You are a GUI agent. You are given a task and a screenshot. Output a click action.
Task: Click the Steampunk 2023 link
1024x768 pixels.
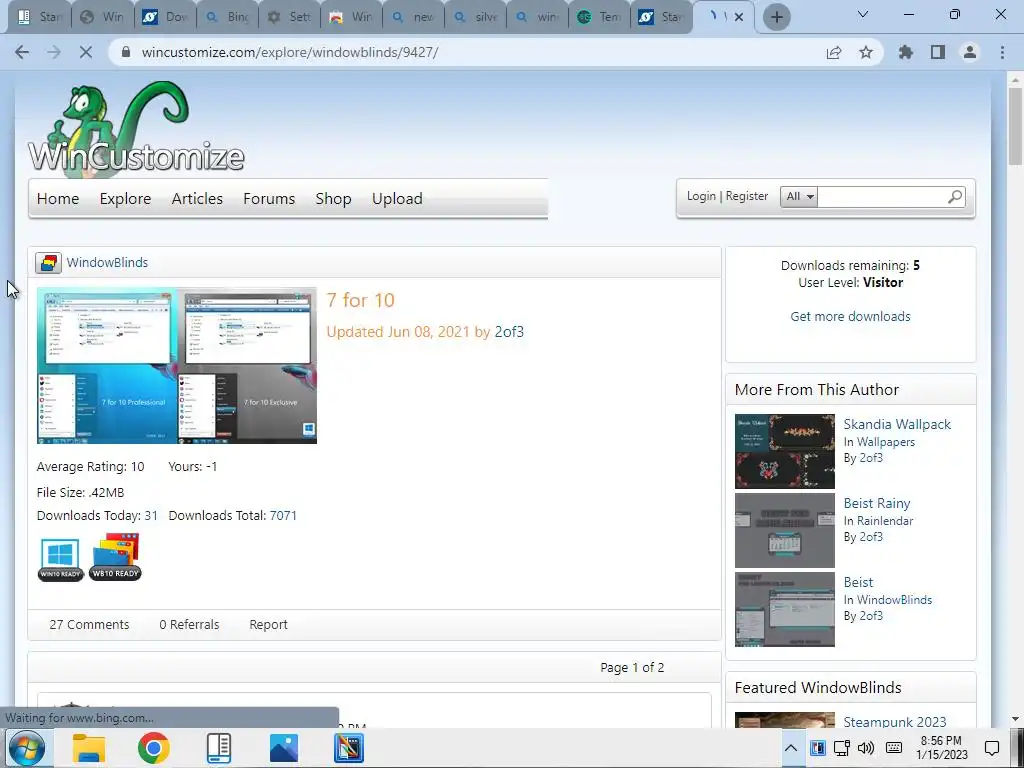tap(895, 722)
